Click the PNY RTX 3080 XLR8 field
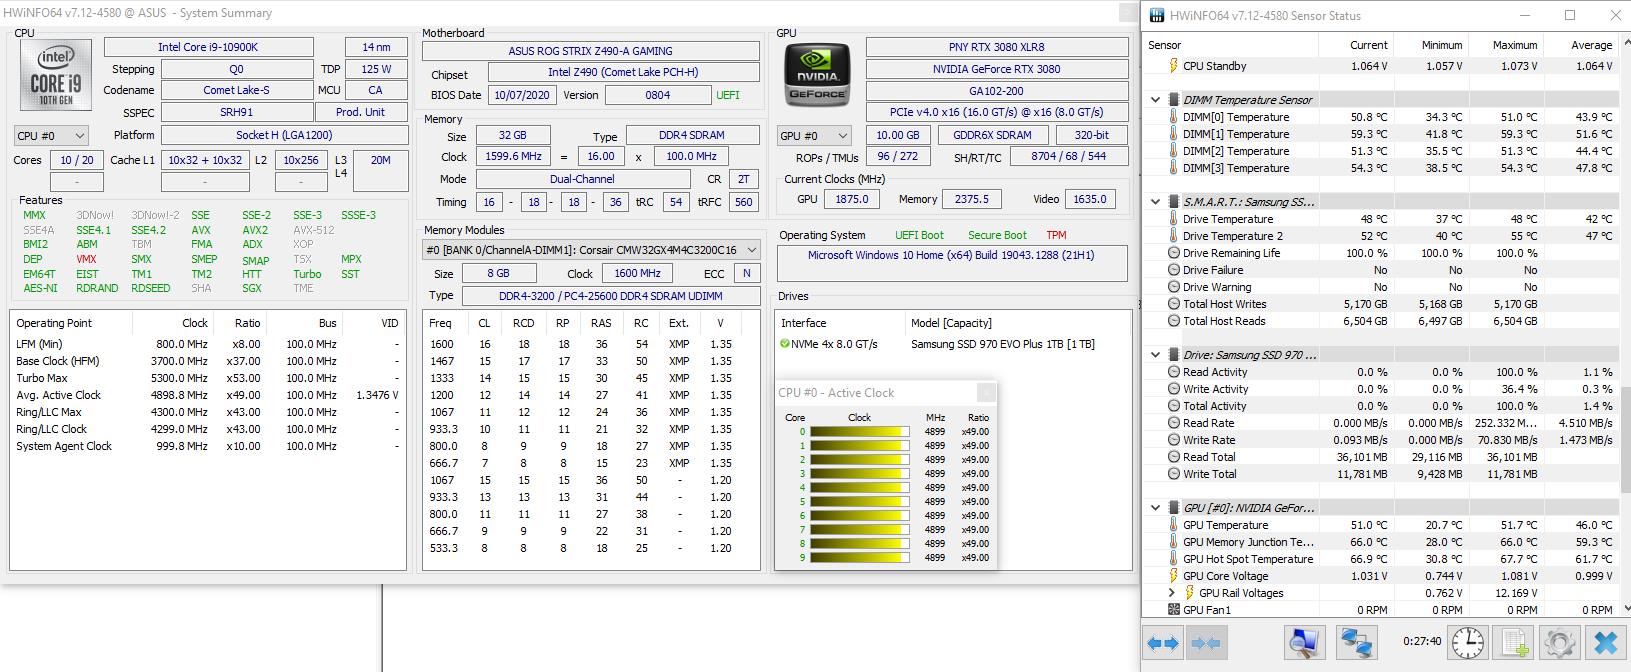 click(996, 47)
